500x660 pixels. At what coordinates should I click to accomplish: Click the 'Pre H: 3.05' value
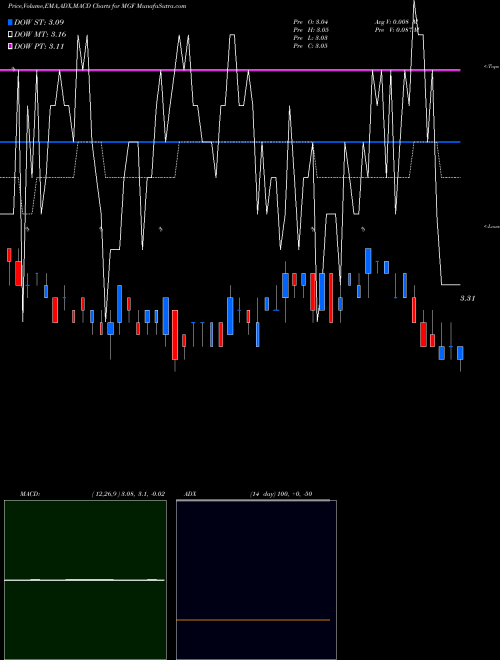point(311,30)
